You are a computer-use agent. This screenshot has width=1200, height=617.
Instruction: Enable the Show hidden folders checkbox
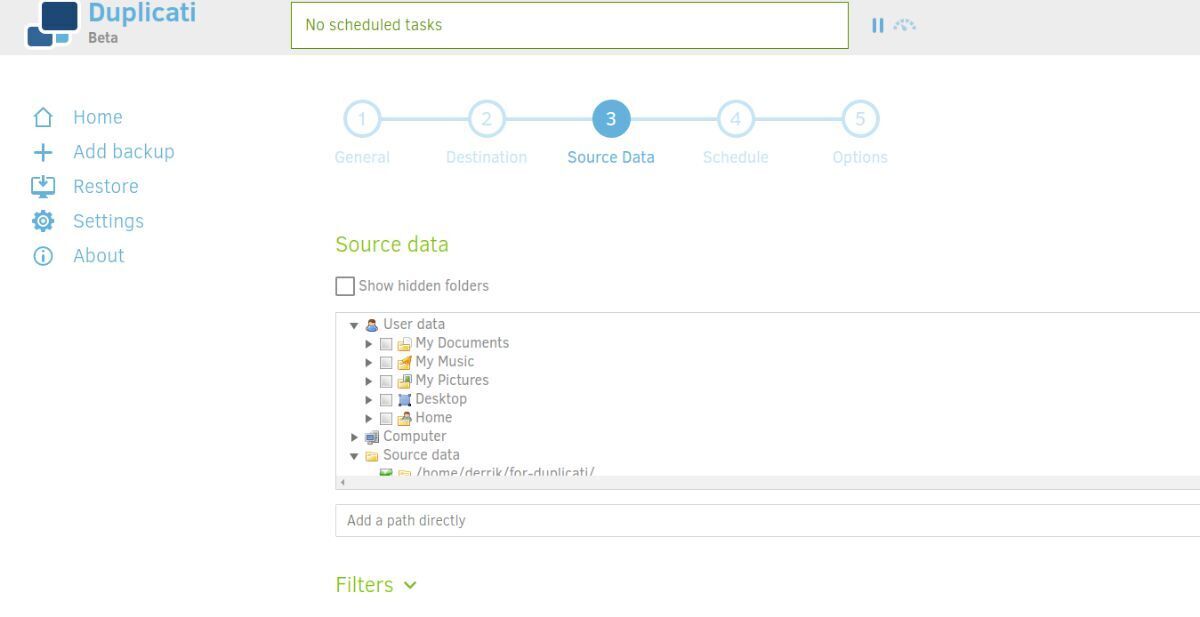(345, 286)
